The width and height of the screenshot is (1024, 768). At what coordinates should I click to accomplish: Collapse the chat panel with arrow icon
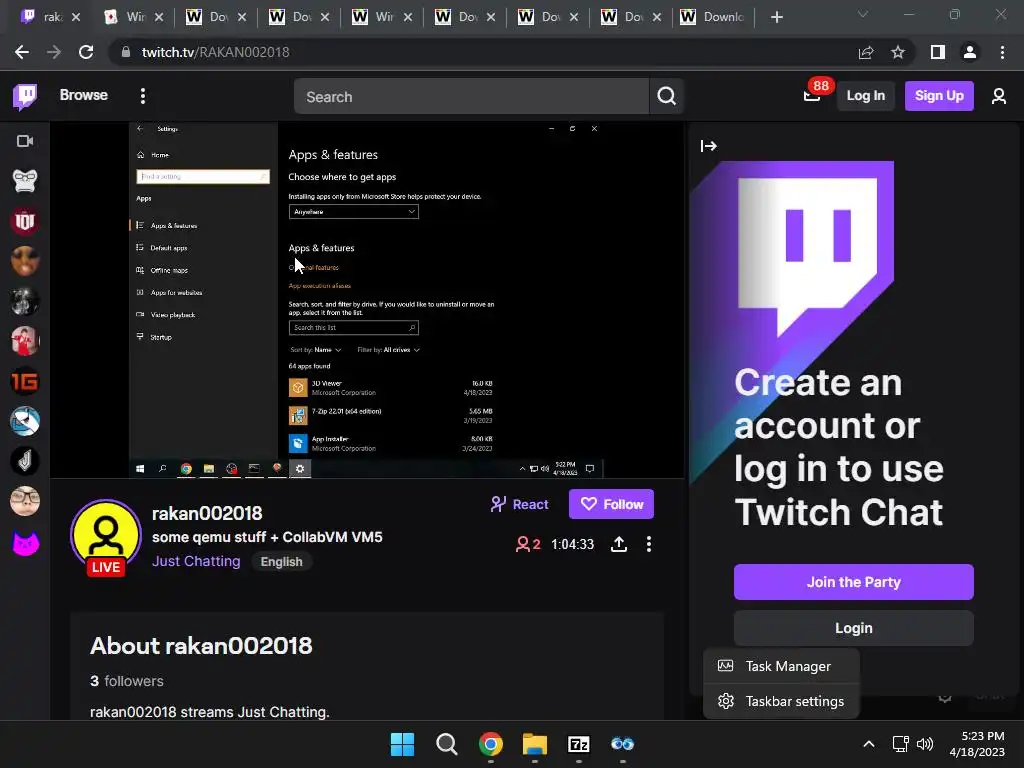709,146
